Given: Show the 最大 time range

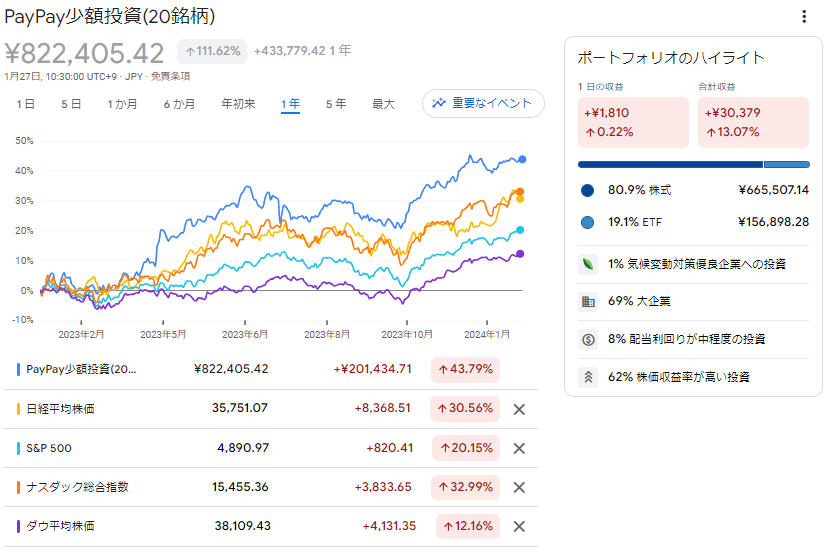Looking at the screenshot, I should [x=383, y=104].
